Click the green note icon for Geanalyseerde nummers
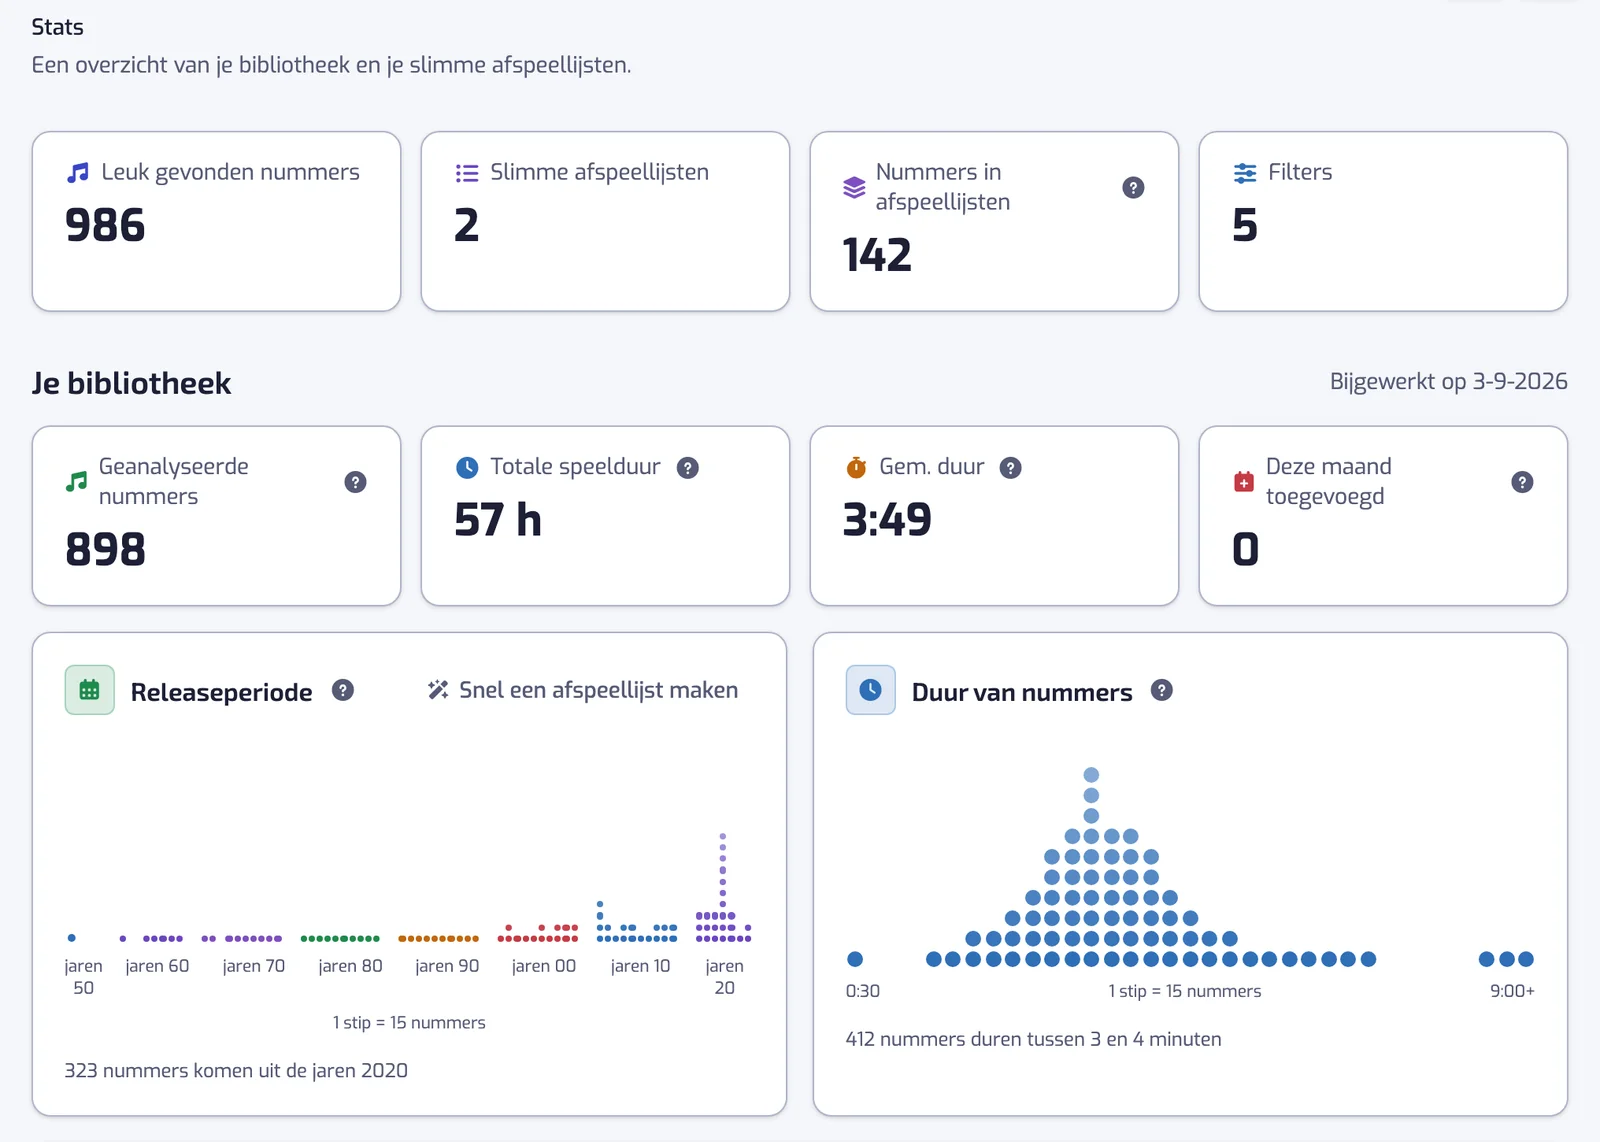1600x1142 pixels. click(x=76, y=482)
